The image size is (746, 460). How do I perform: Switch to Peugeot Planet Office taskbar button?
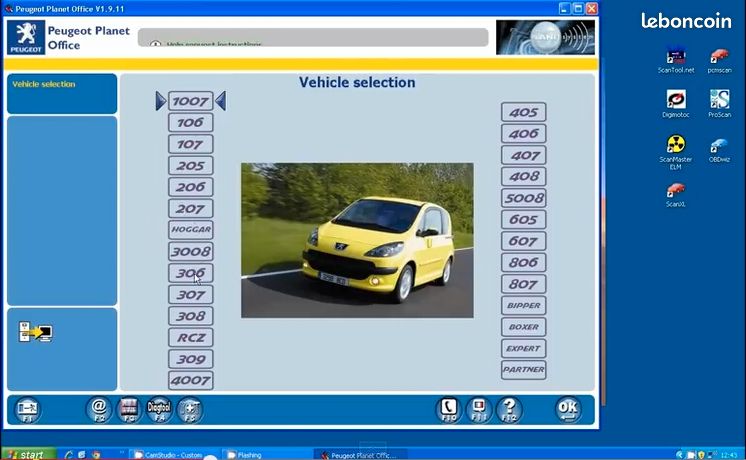point(360,455)
